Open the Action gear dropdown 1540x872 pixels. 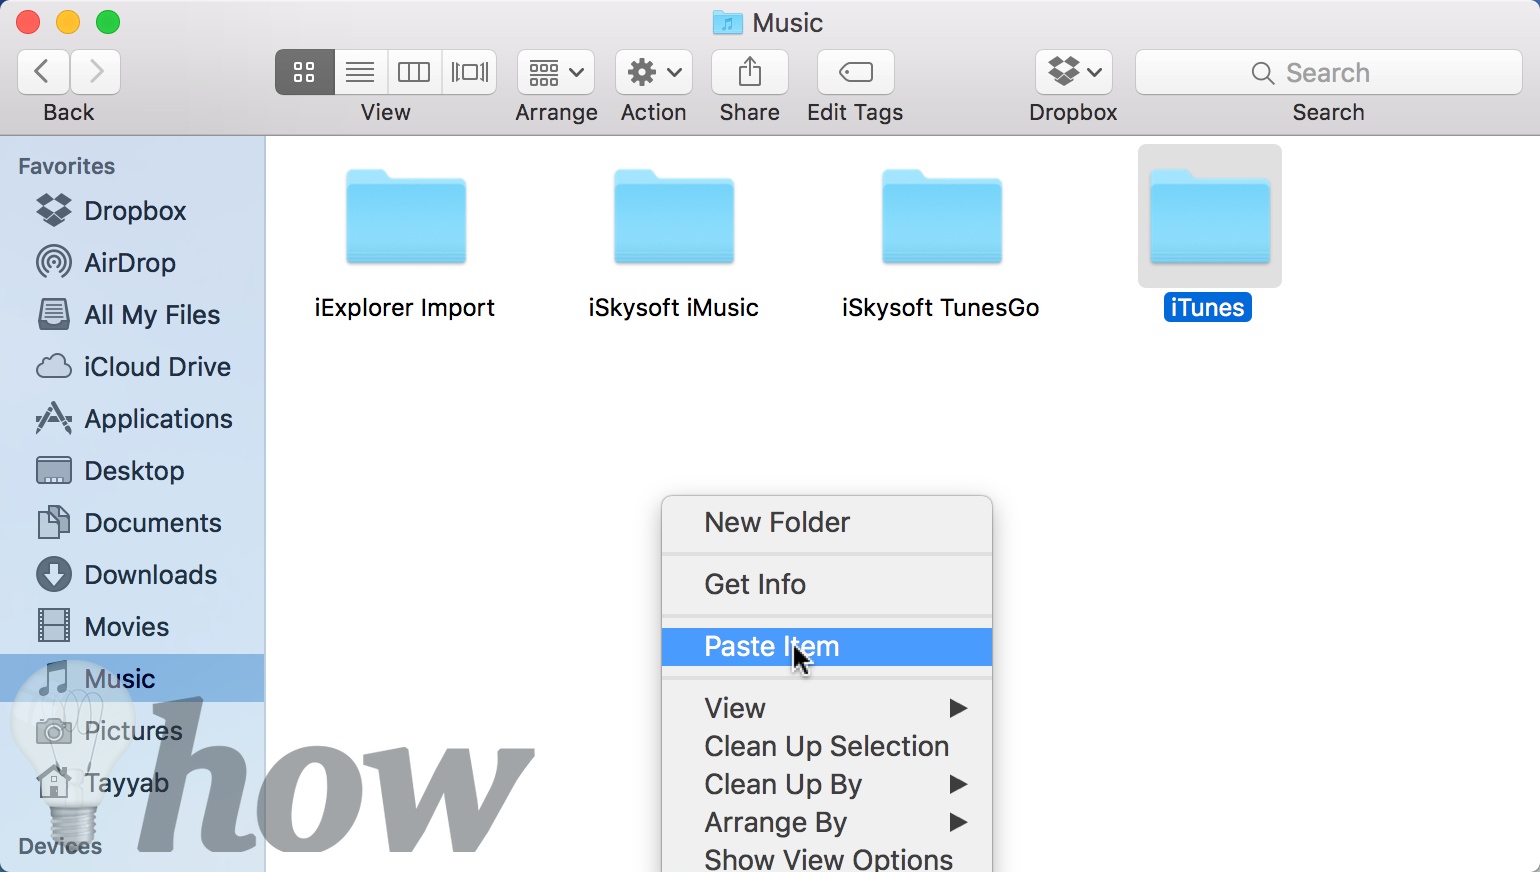tap(654, 72)
